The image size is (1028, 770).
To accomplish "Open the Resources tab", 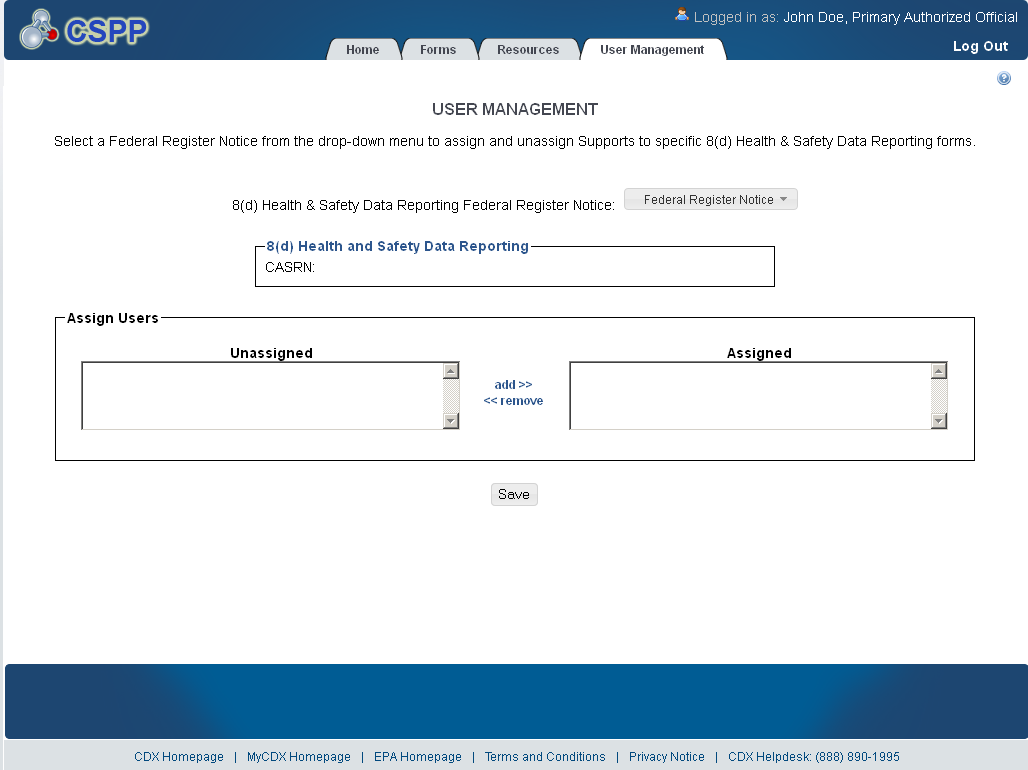I will 528,49.
